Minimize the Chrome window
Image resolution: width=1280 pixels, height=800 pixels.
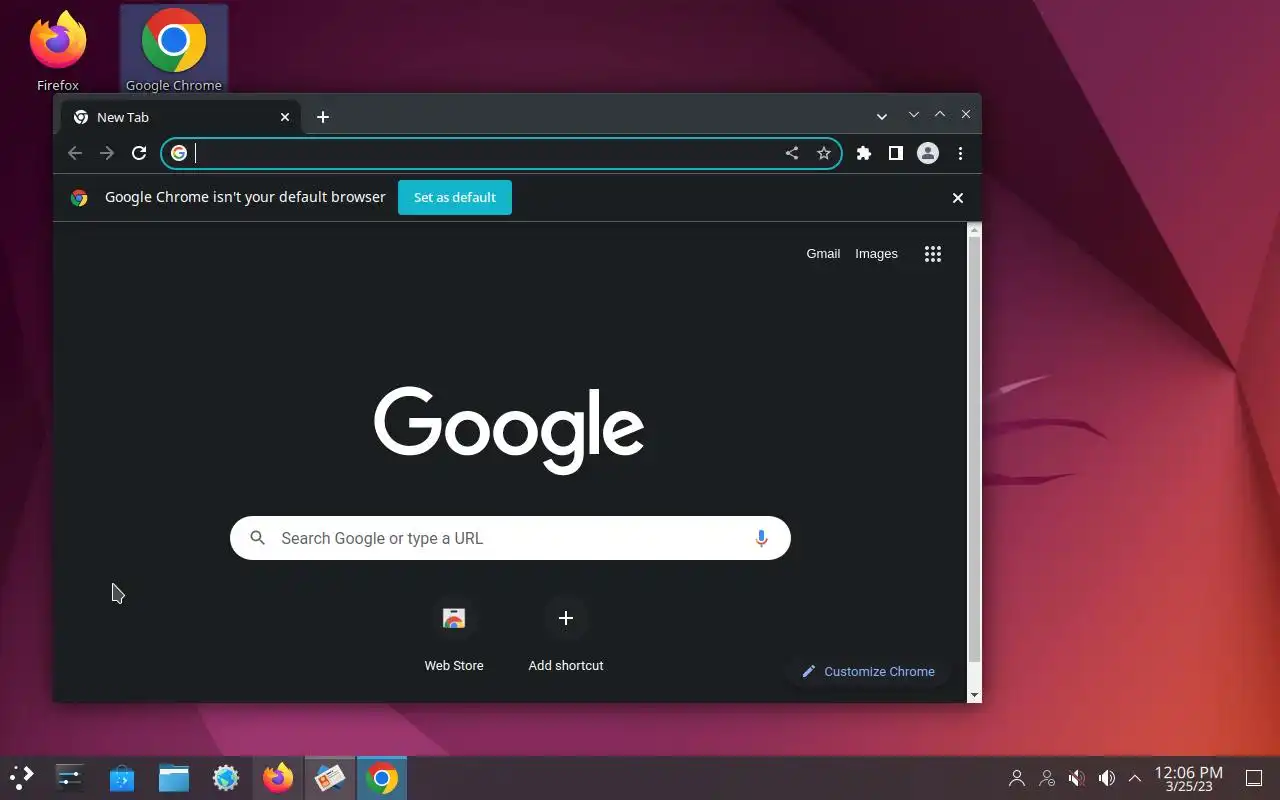[x=913, y=115]
